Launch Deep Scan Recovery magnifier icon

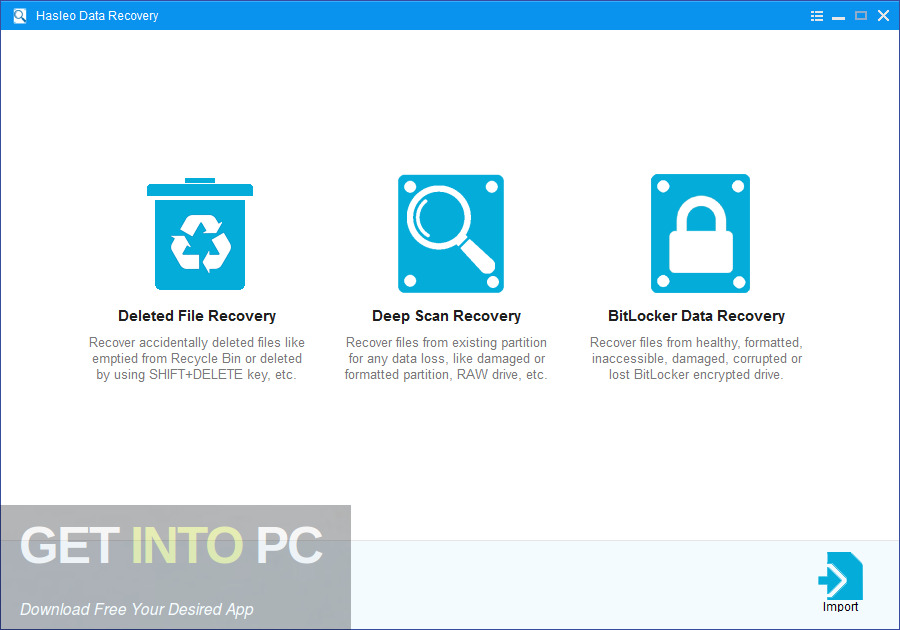pos(451,234)
